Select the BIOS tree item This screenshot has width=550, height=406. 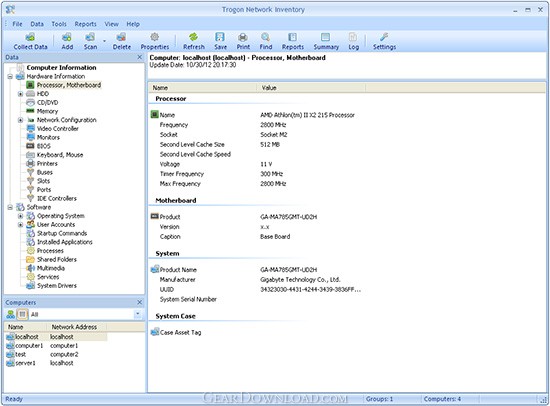point(43,146)
